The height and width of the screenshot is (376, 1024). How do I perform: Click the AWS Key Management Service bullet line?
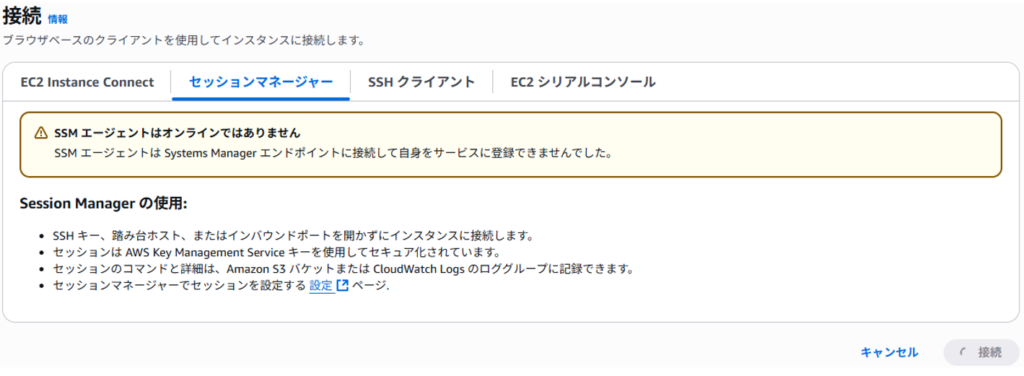coord(276,252)
